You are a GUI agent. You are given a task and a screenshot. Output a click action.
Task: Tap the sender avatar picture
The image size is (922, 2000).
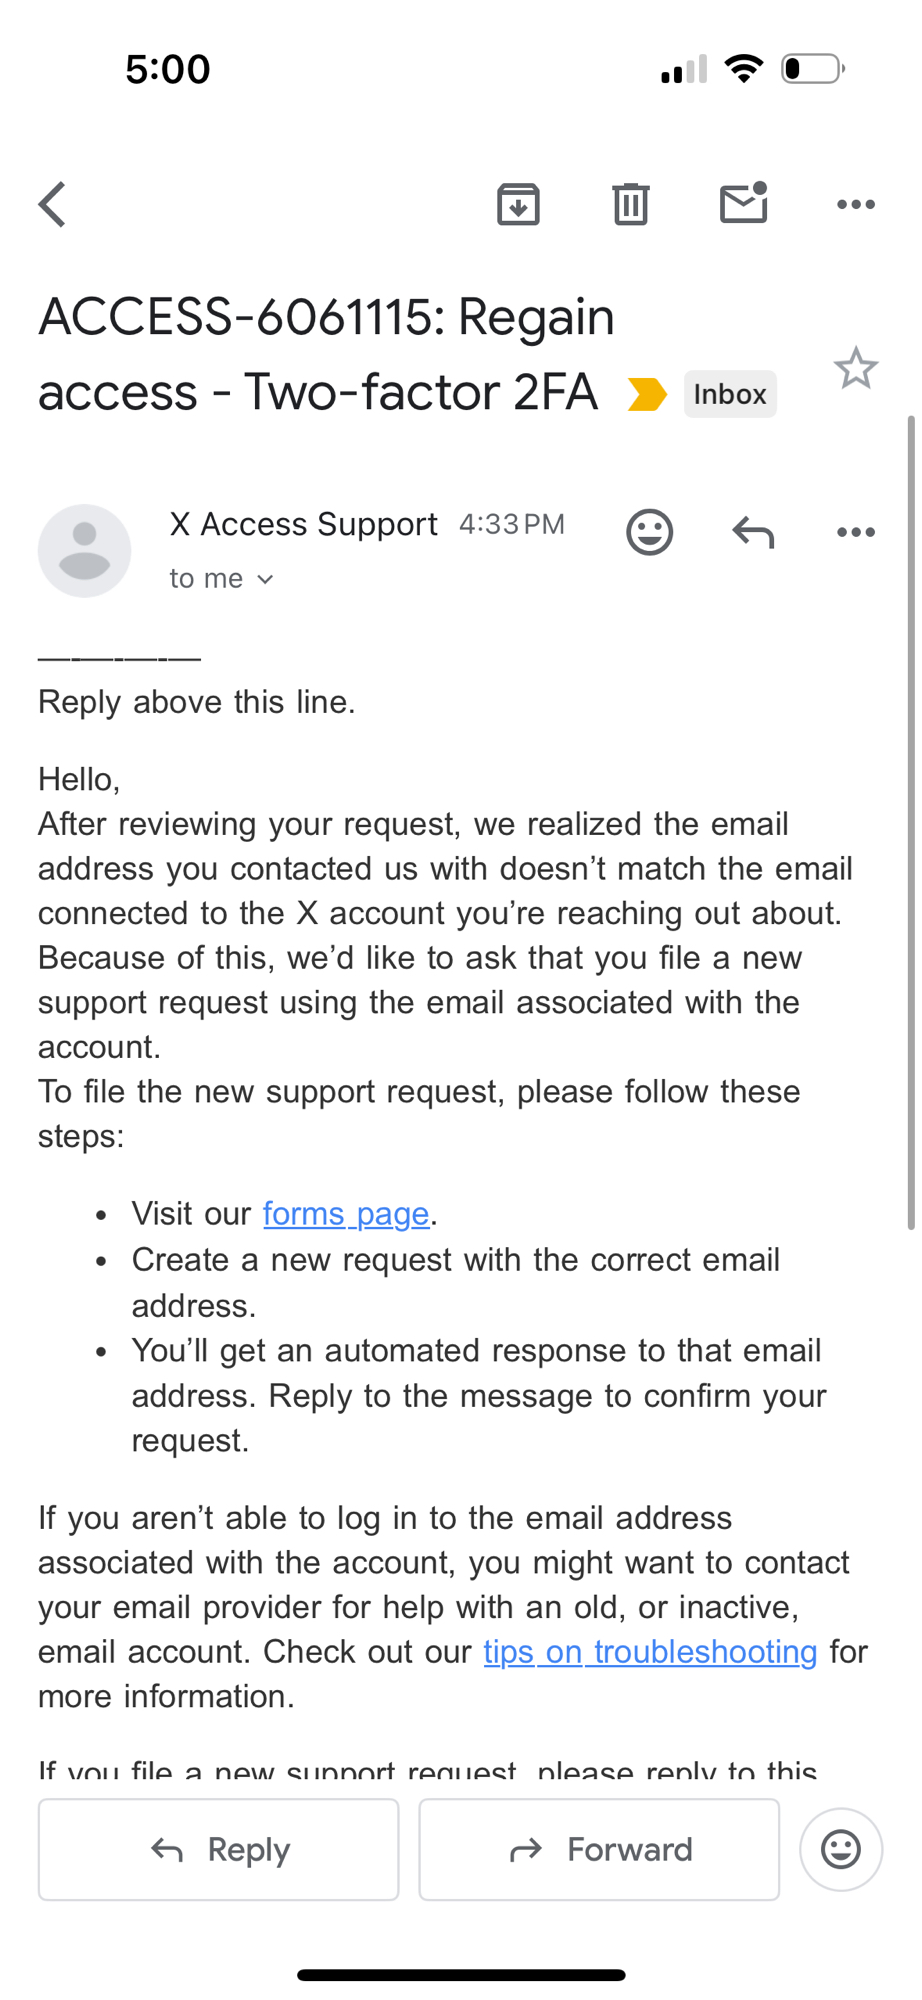click(85, 551)
